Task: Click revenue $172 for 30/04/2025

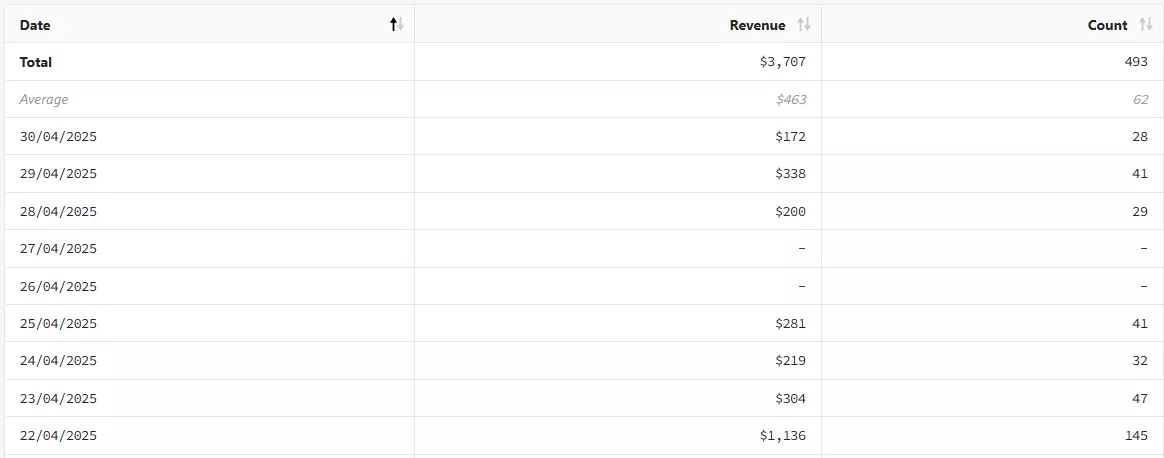Action: point(791,137)
